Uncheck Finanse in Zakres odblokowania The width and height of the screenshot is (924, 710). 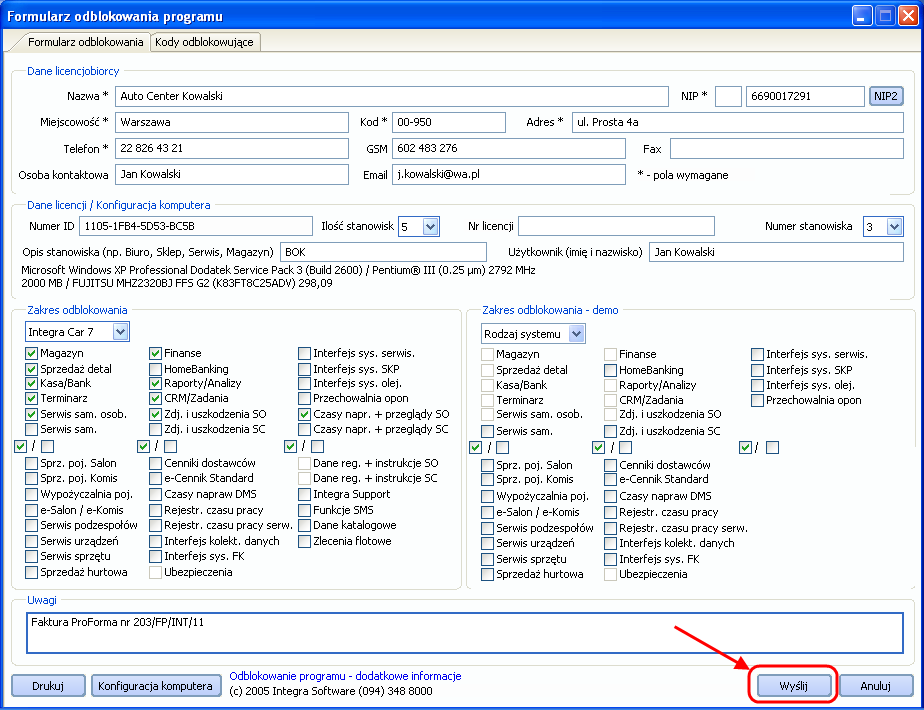pos(156,354)
